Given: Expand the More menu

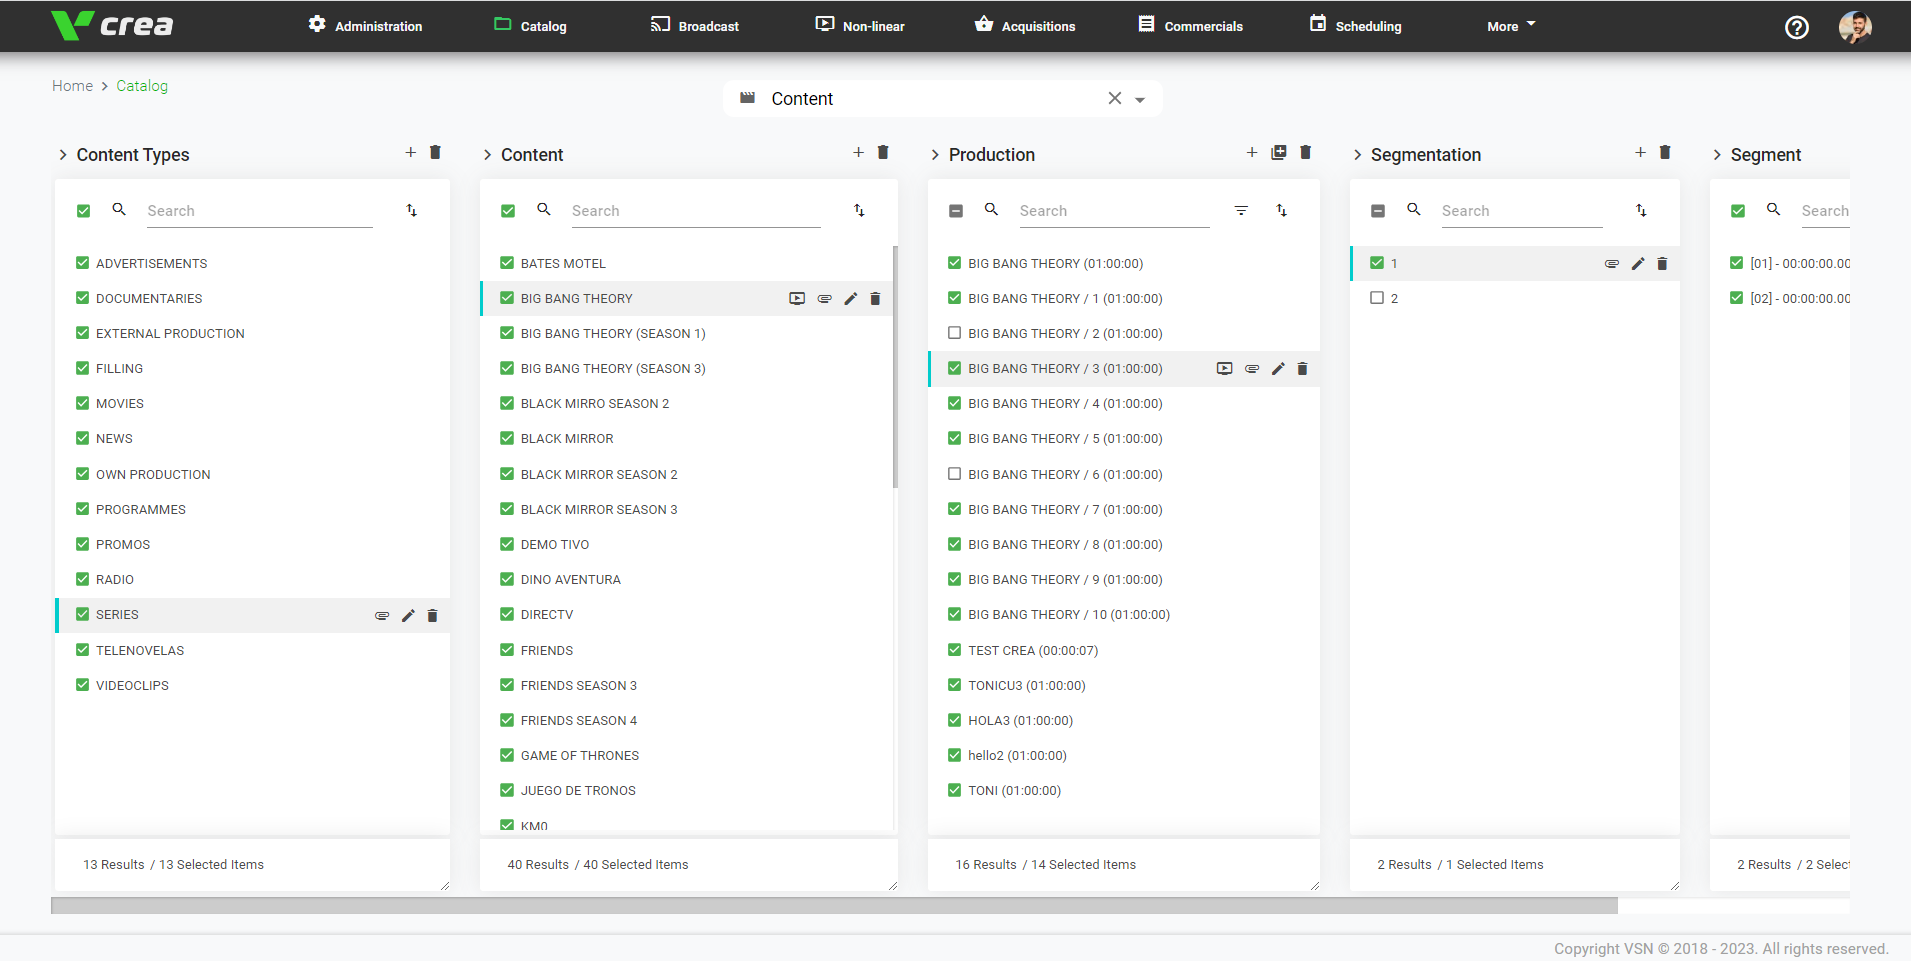Looking at the screenshot, I should coord(1511,26).
